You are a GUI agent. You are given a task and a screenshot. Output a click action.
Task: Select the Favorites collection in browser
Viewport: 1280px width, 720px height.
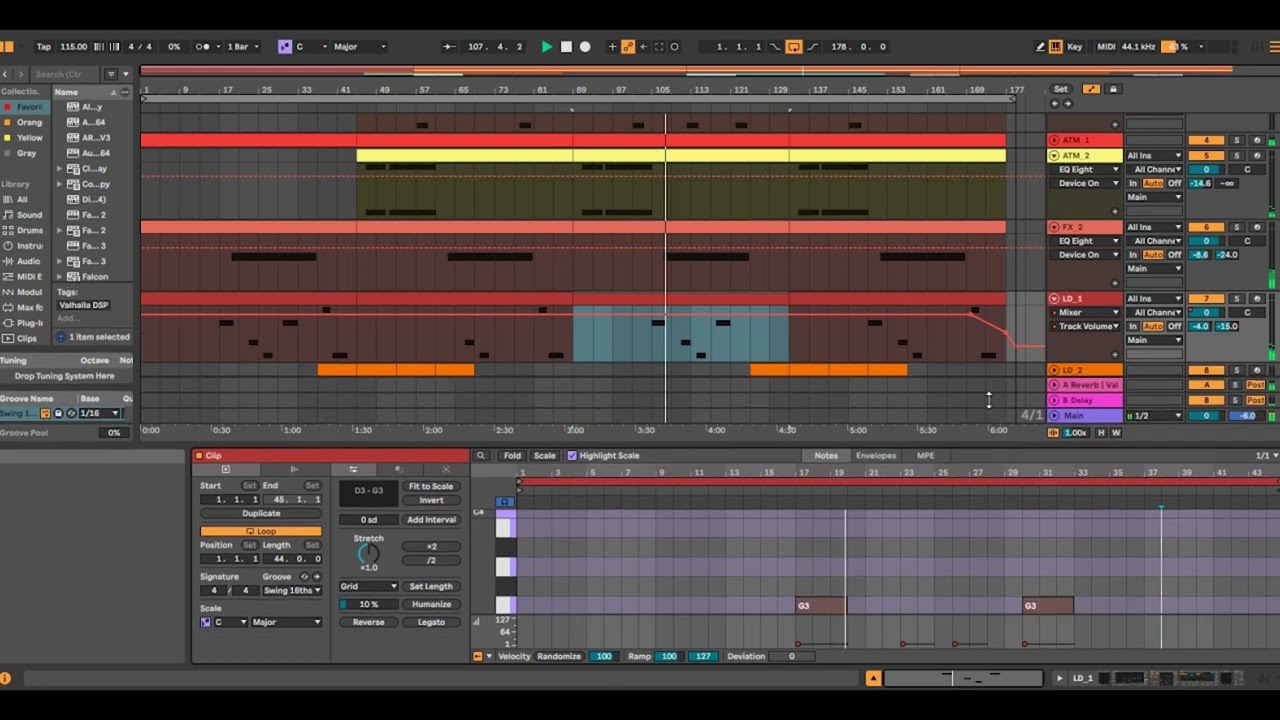24,107
